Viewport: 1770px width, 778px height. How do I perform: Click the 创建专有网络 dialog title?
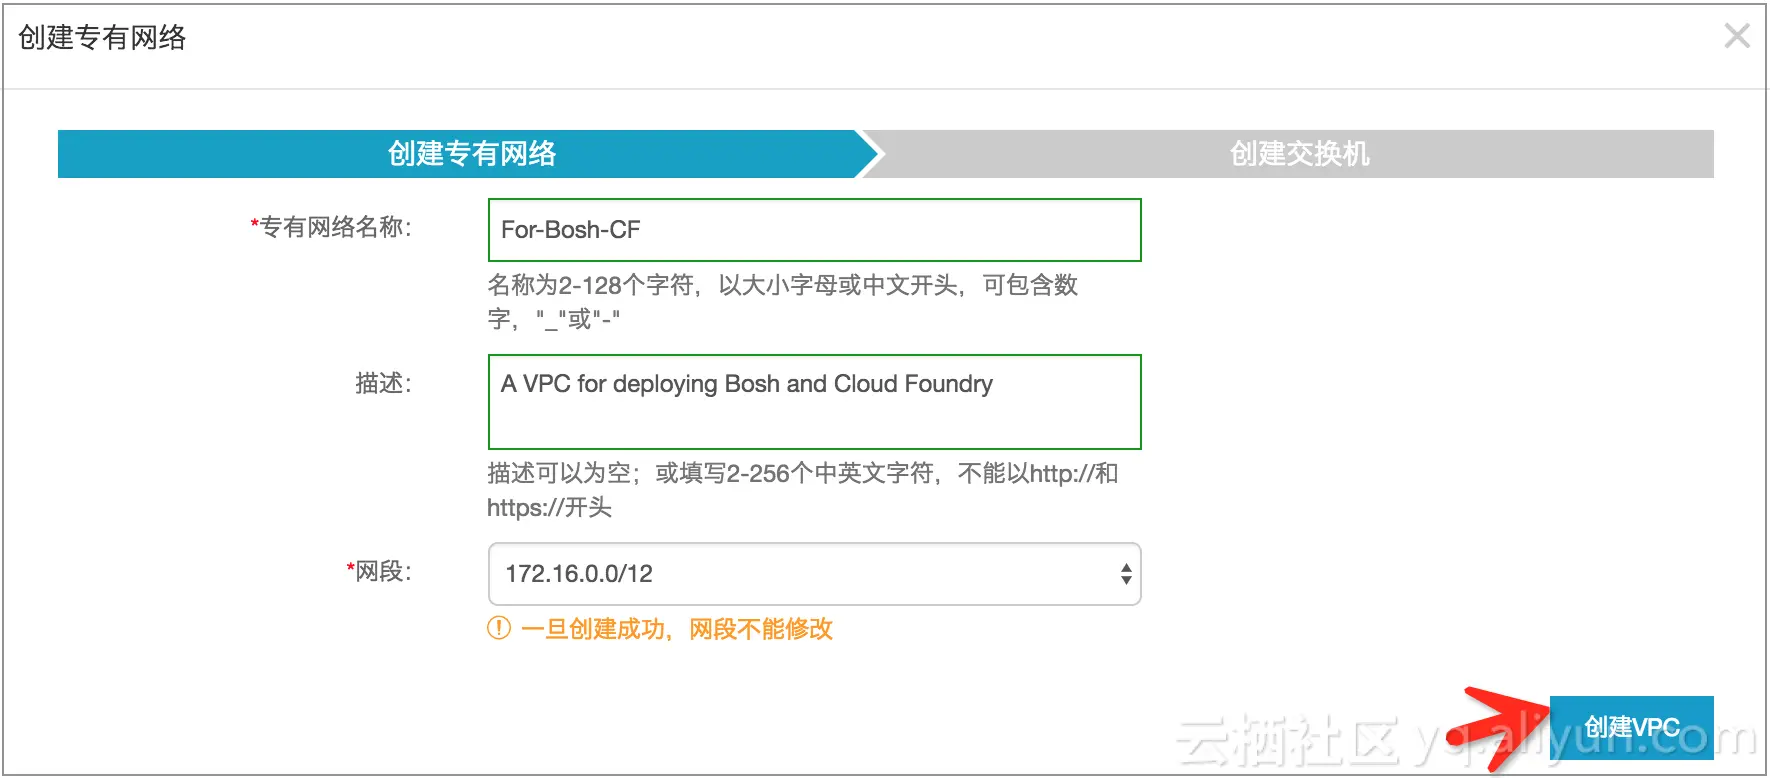tap(100, 40)
